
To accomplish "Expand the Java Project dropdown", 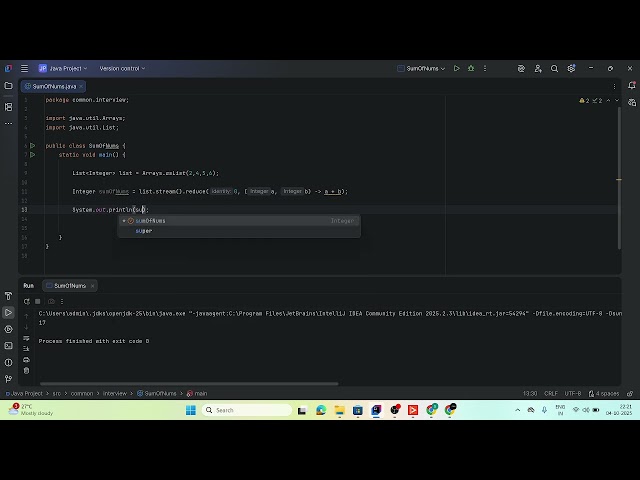I will (63, 69).
